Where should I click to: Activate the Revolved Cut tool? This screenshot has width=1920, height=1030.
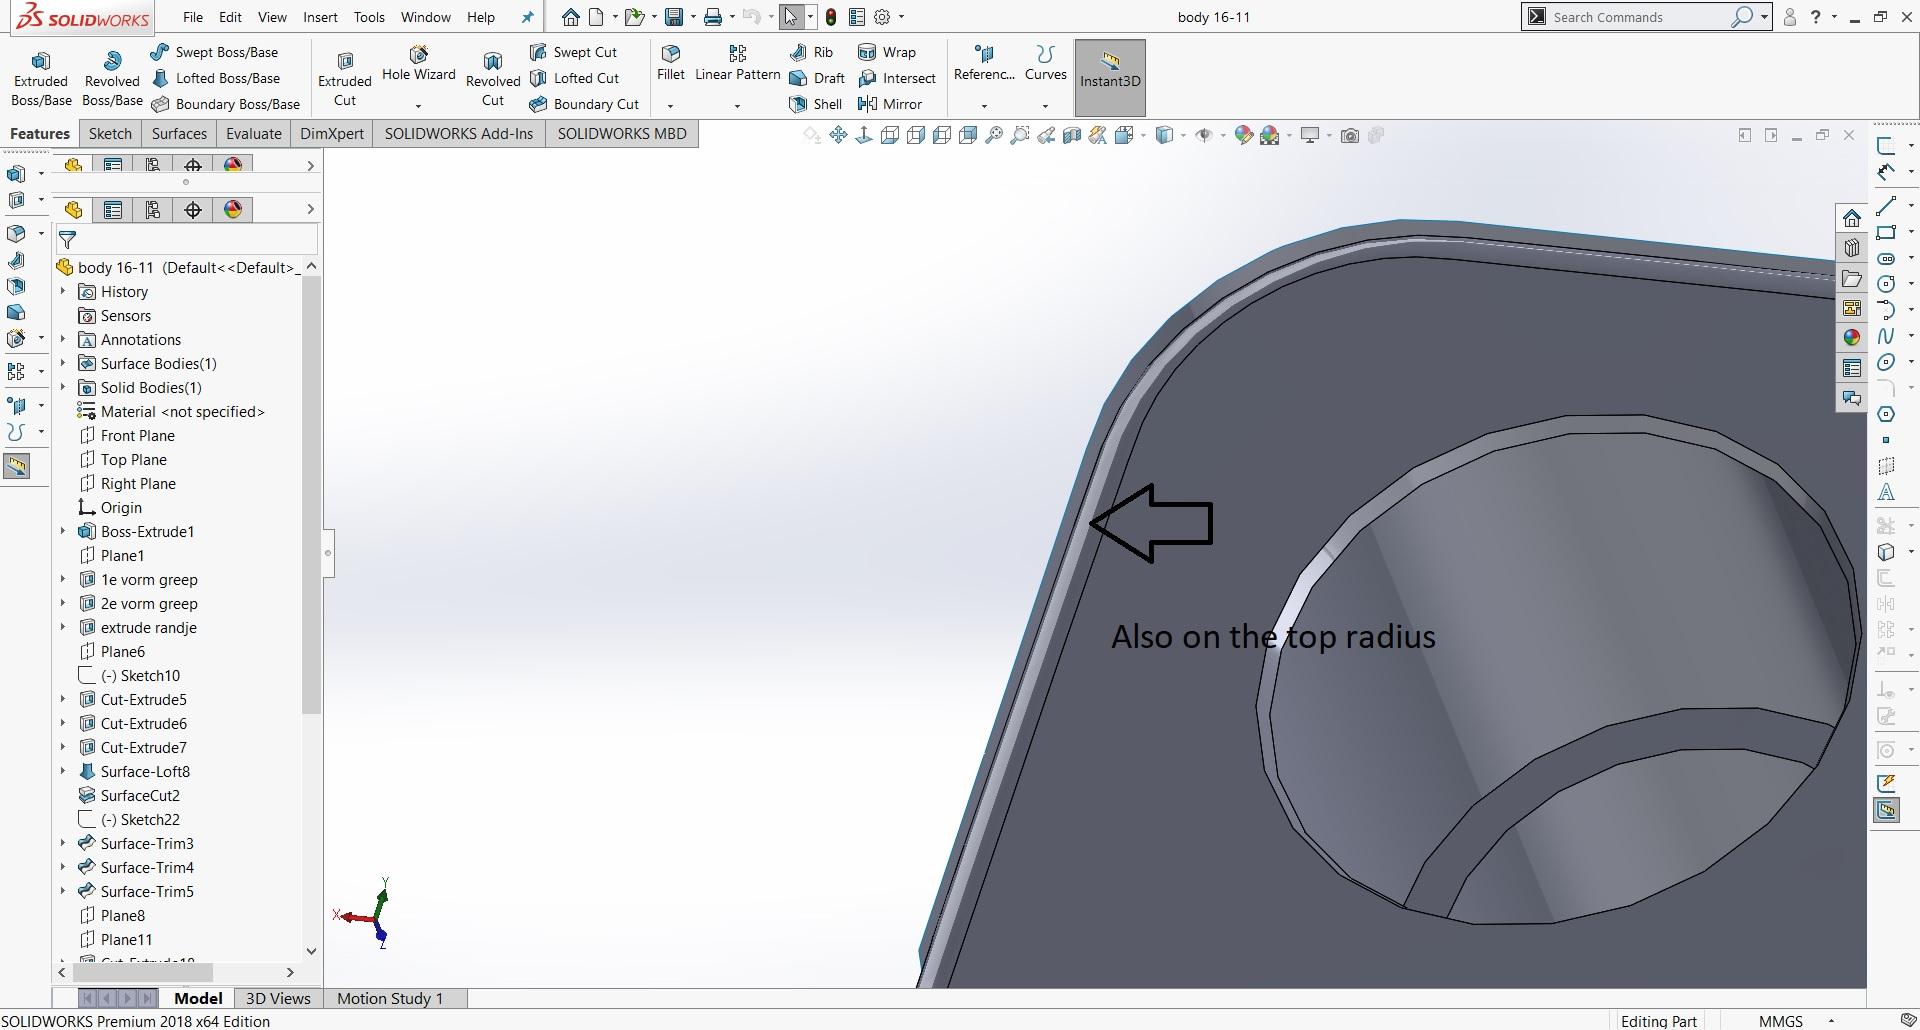(x=491, y=75)
